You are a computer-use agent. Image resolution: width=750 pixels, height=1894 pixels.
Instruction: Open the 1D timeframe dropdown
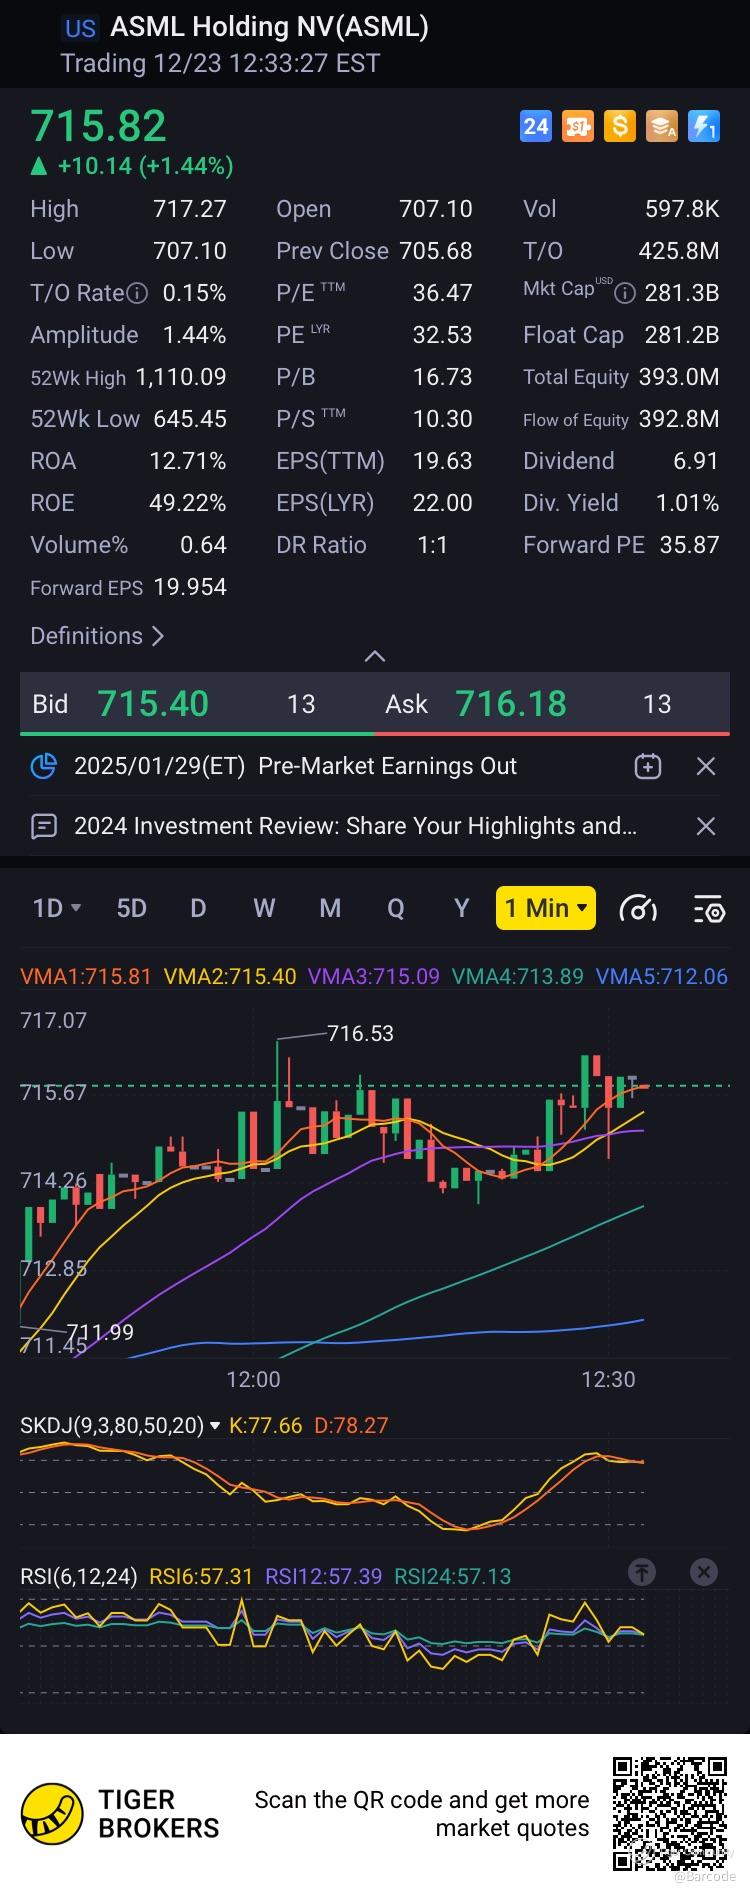coord(57,908)
